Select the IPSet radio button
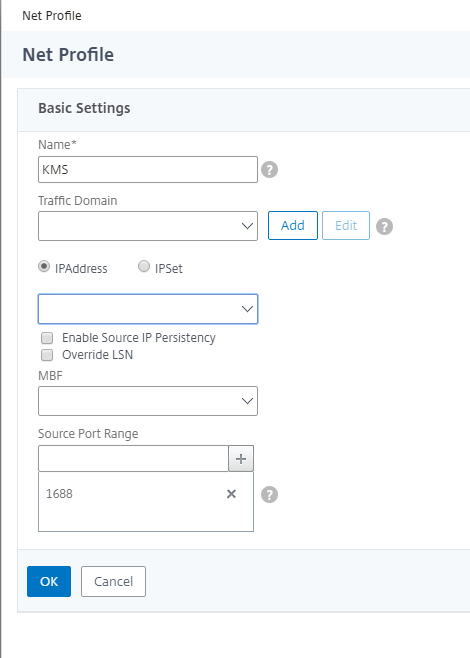The height and width of the screenshot is (658, 470). [144, 266]
